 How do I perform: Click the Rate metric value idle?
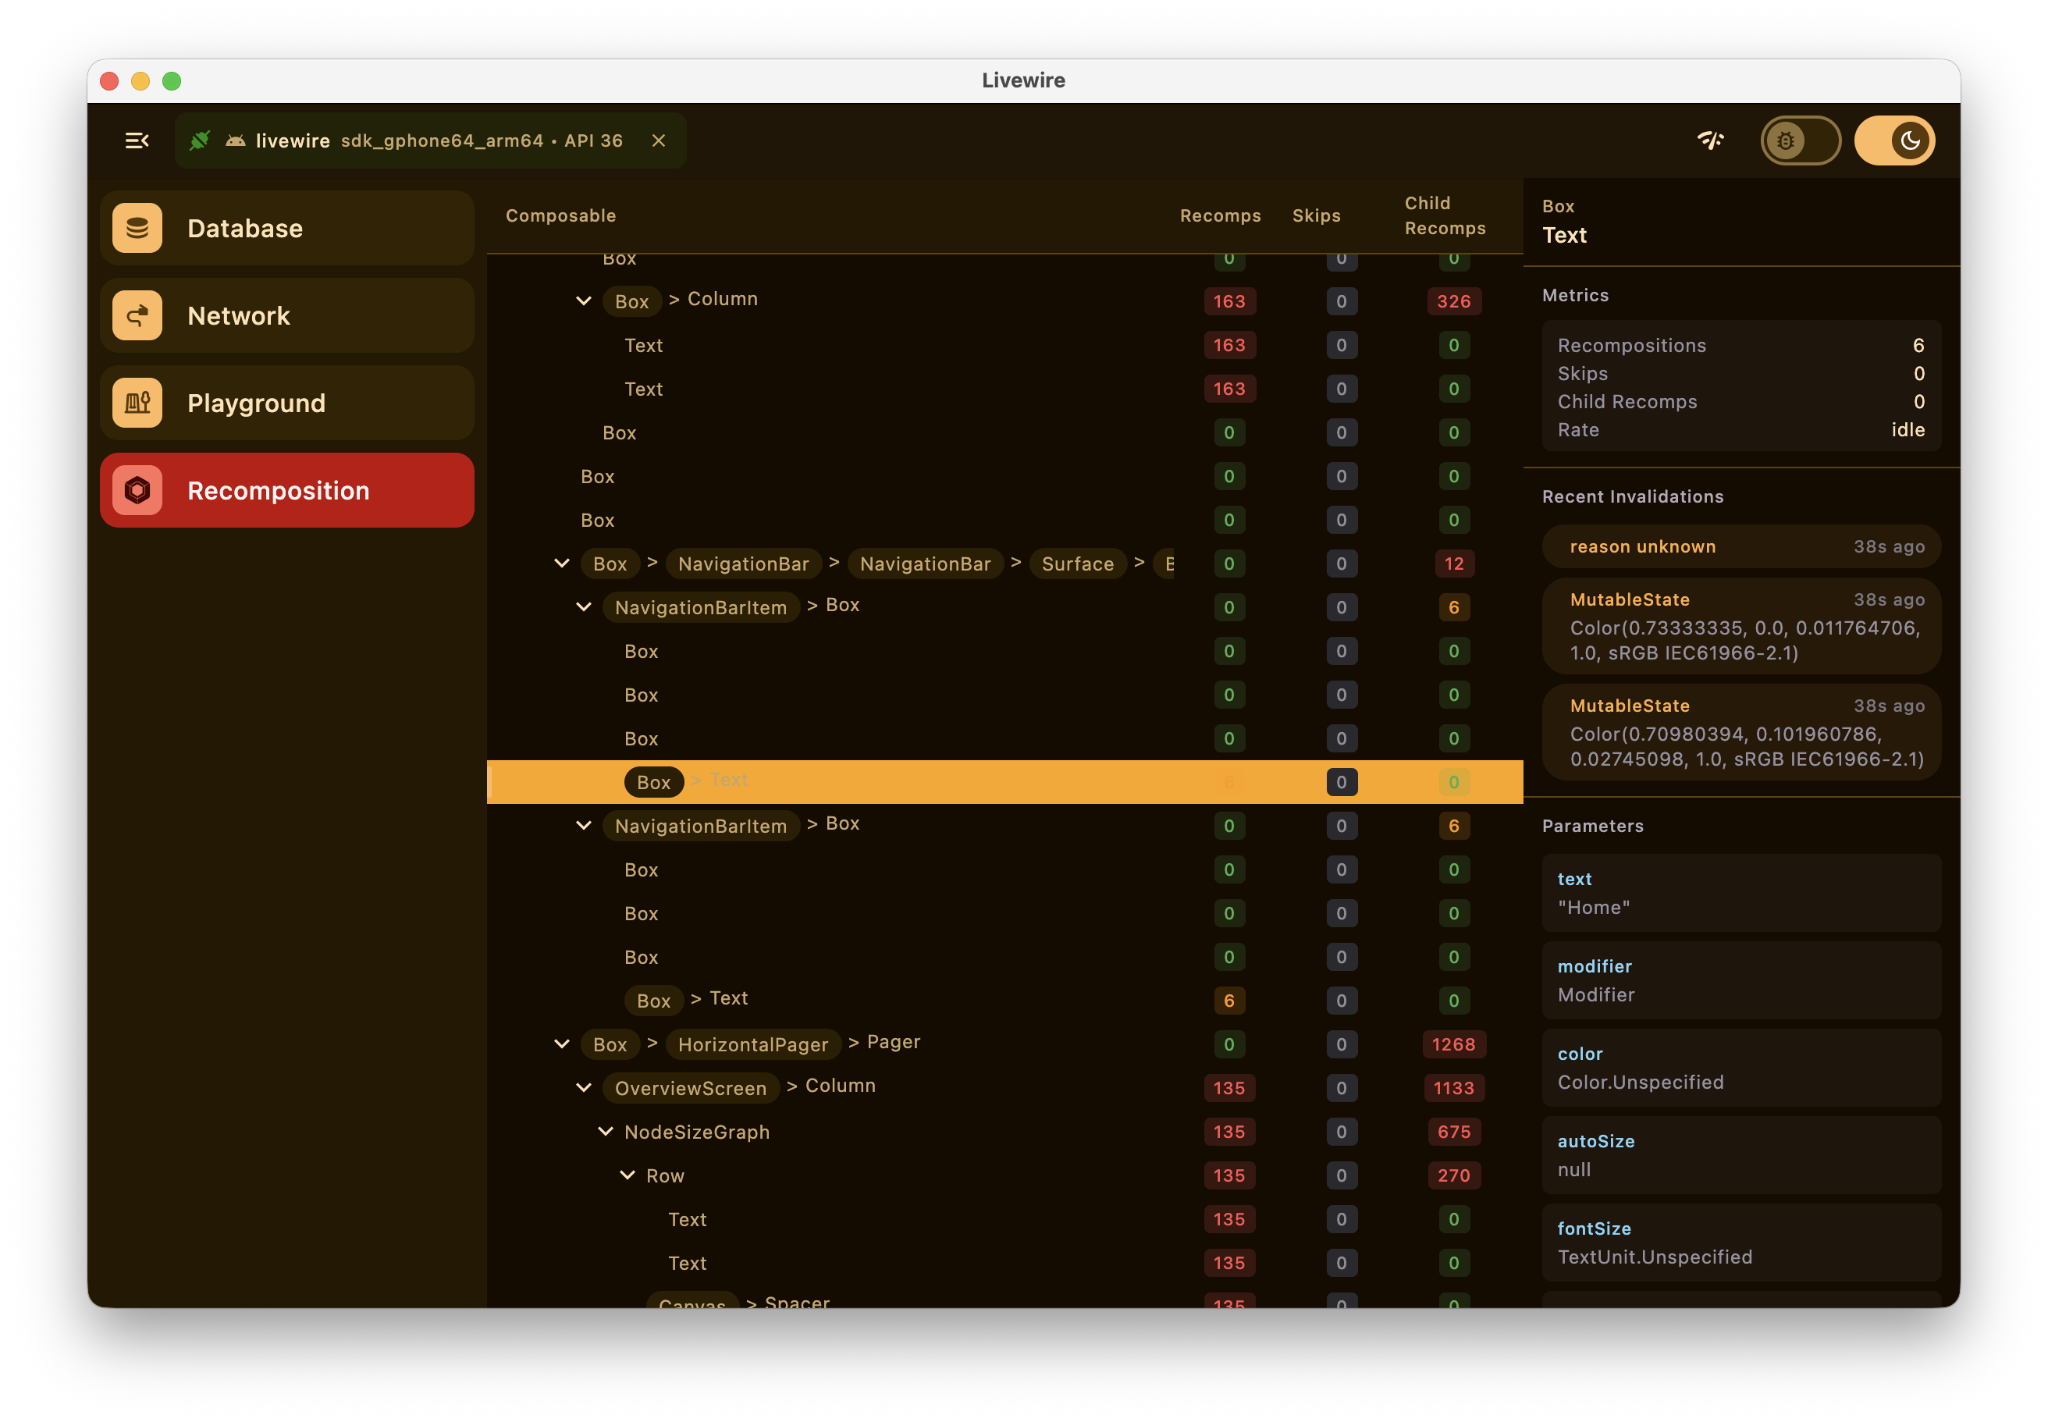click(x=1908, y=430)
